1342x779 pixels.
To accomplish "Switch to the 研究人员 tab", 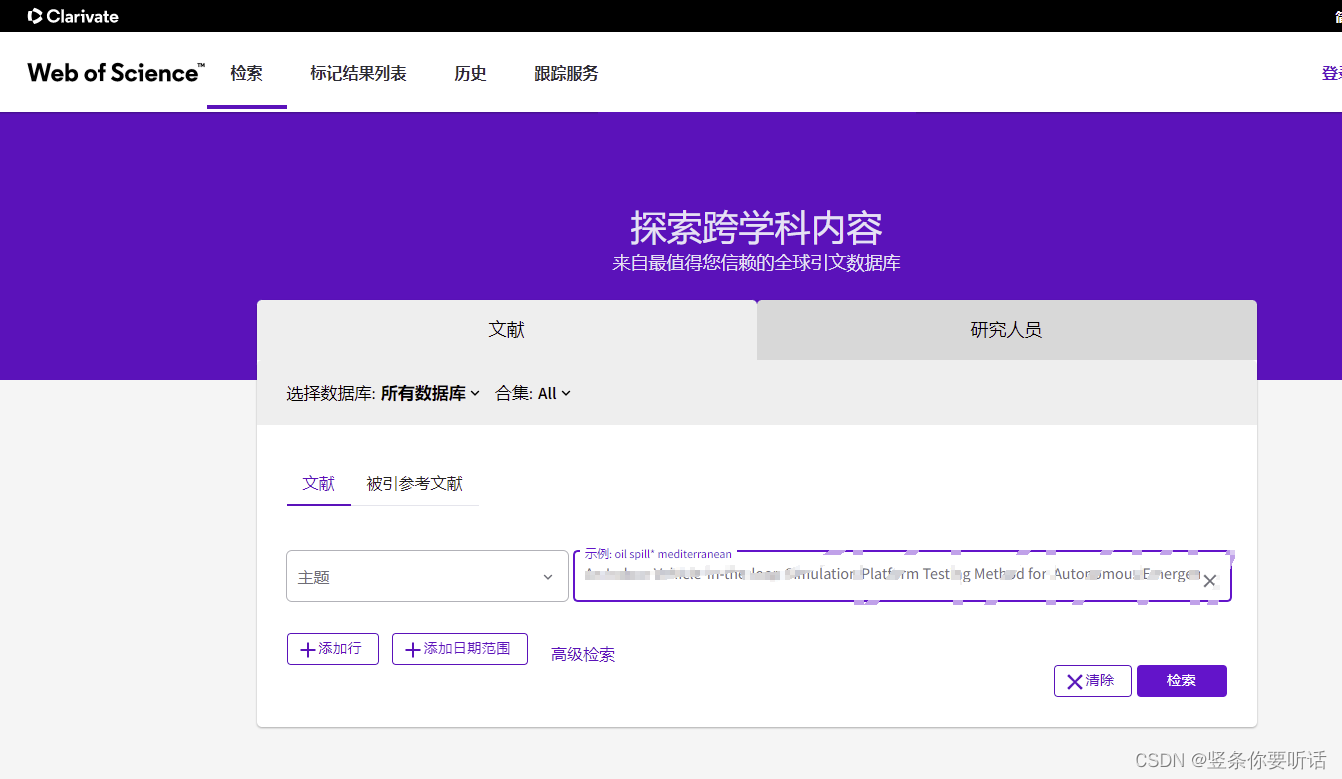I will (1007, 330).
